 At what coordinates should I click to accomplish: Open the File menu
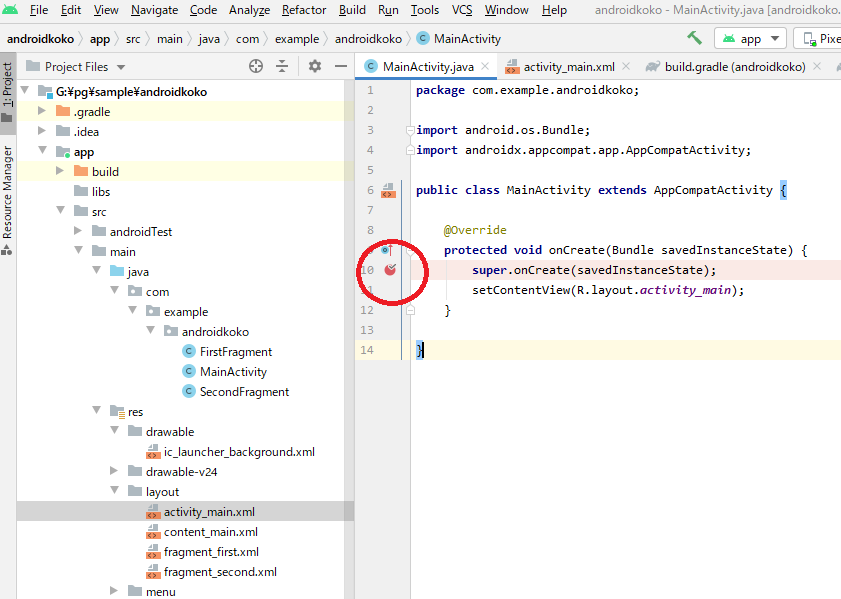pos(39,10)
